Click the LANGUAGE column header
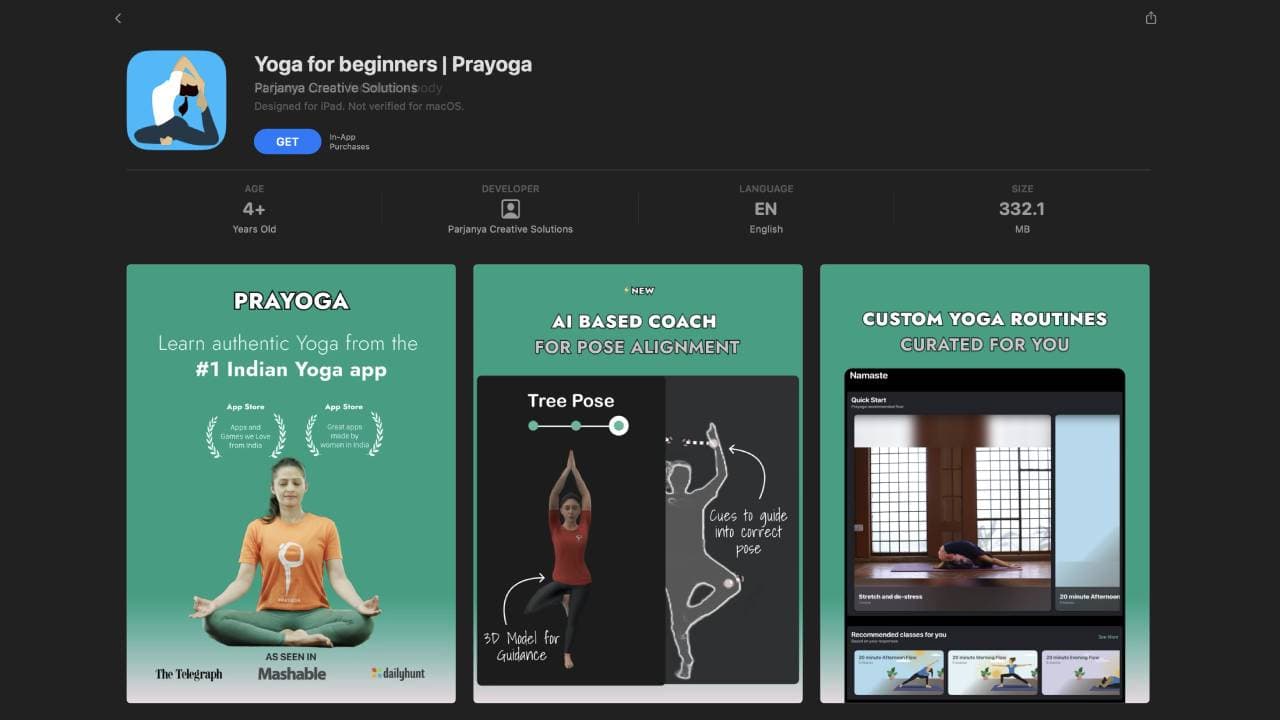 (766, 189)
